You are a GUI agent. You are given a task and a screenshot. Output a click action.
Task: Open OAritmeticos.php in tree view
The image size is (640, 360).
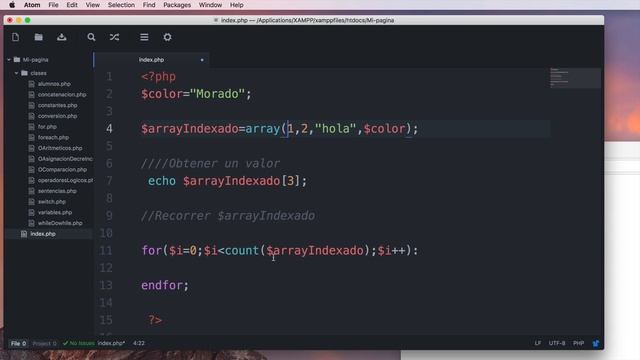60,148
